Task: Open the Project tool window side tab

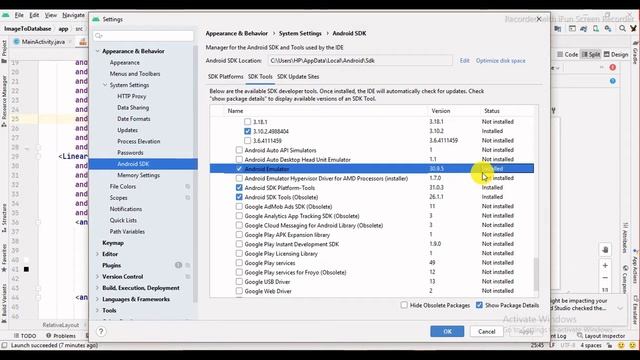Action: [x=4, y=51]
